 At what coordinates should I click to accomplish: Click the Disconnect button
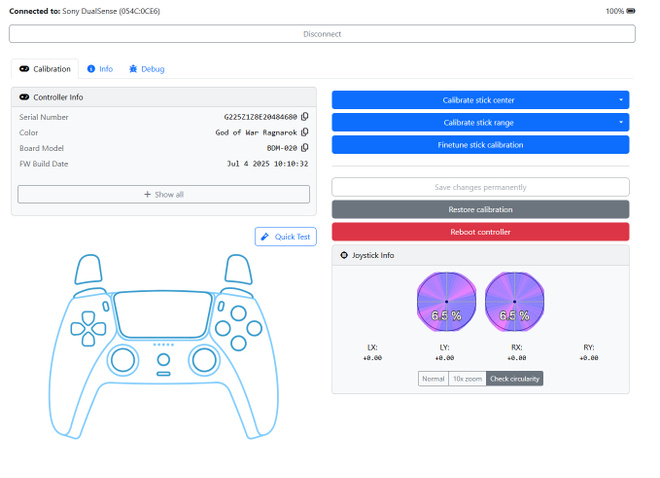click(x=322, y=34)
